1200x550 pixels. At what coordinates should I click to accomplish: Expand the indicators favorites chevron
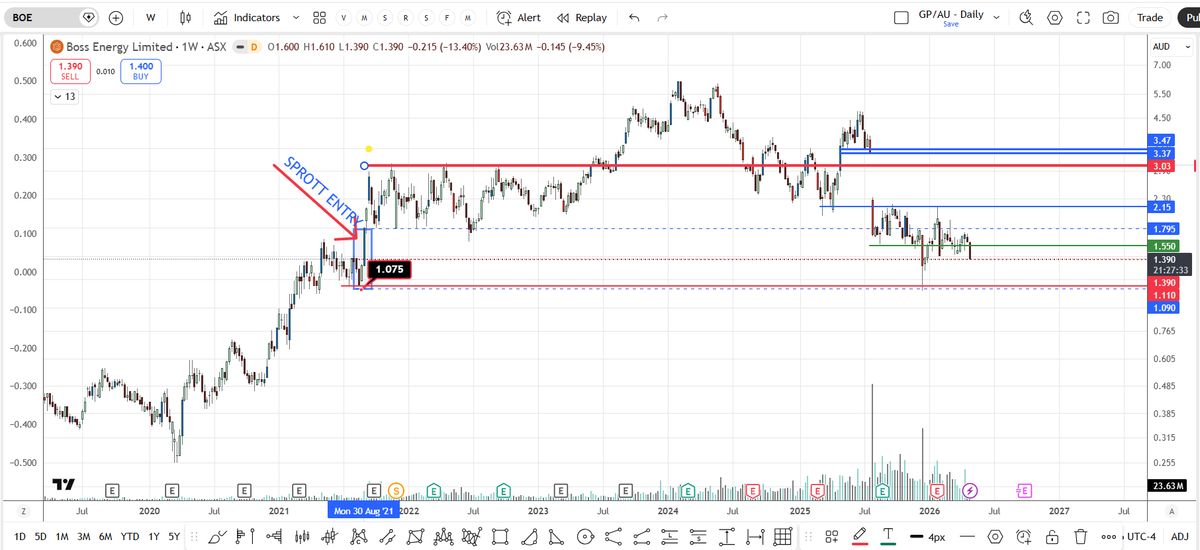(x=295, y=17)
